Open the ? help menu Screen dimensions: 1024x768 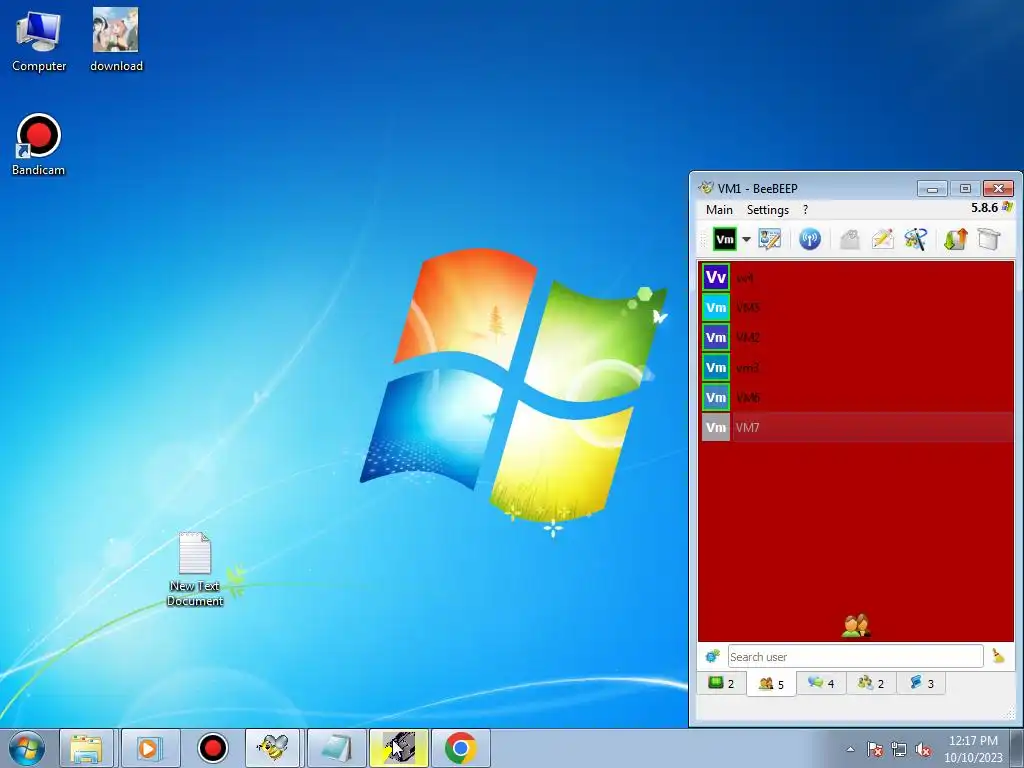pyautogui.click(x=805, y=210)
